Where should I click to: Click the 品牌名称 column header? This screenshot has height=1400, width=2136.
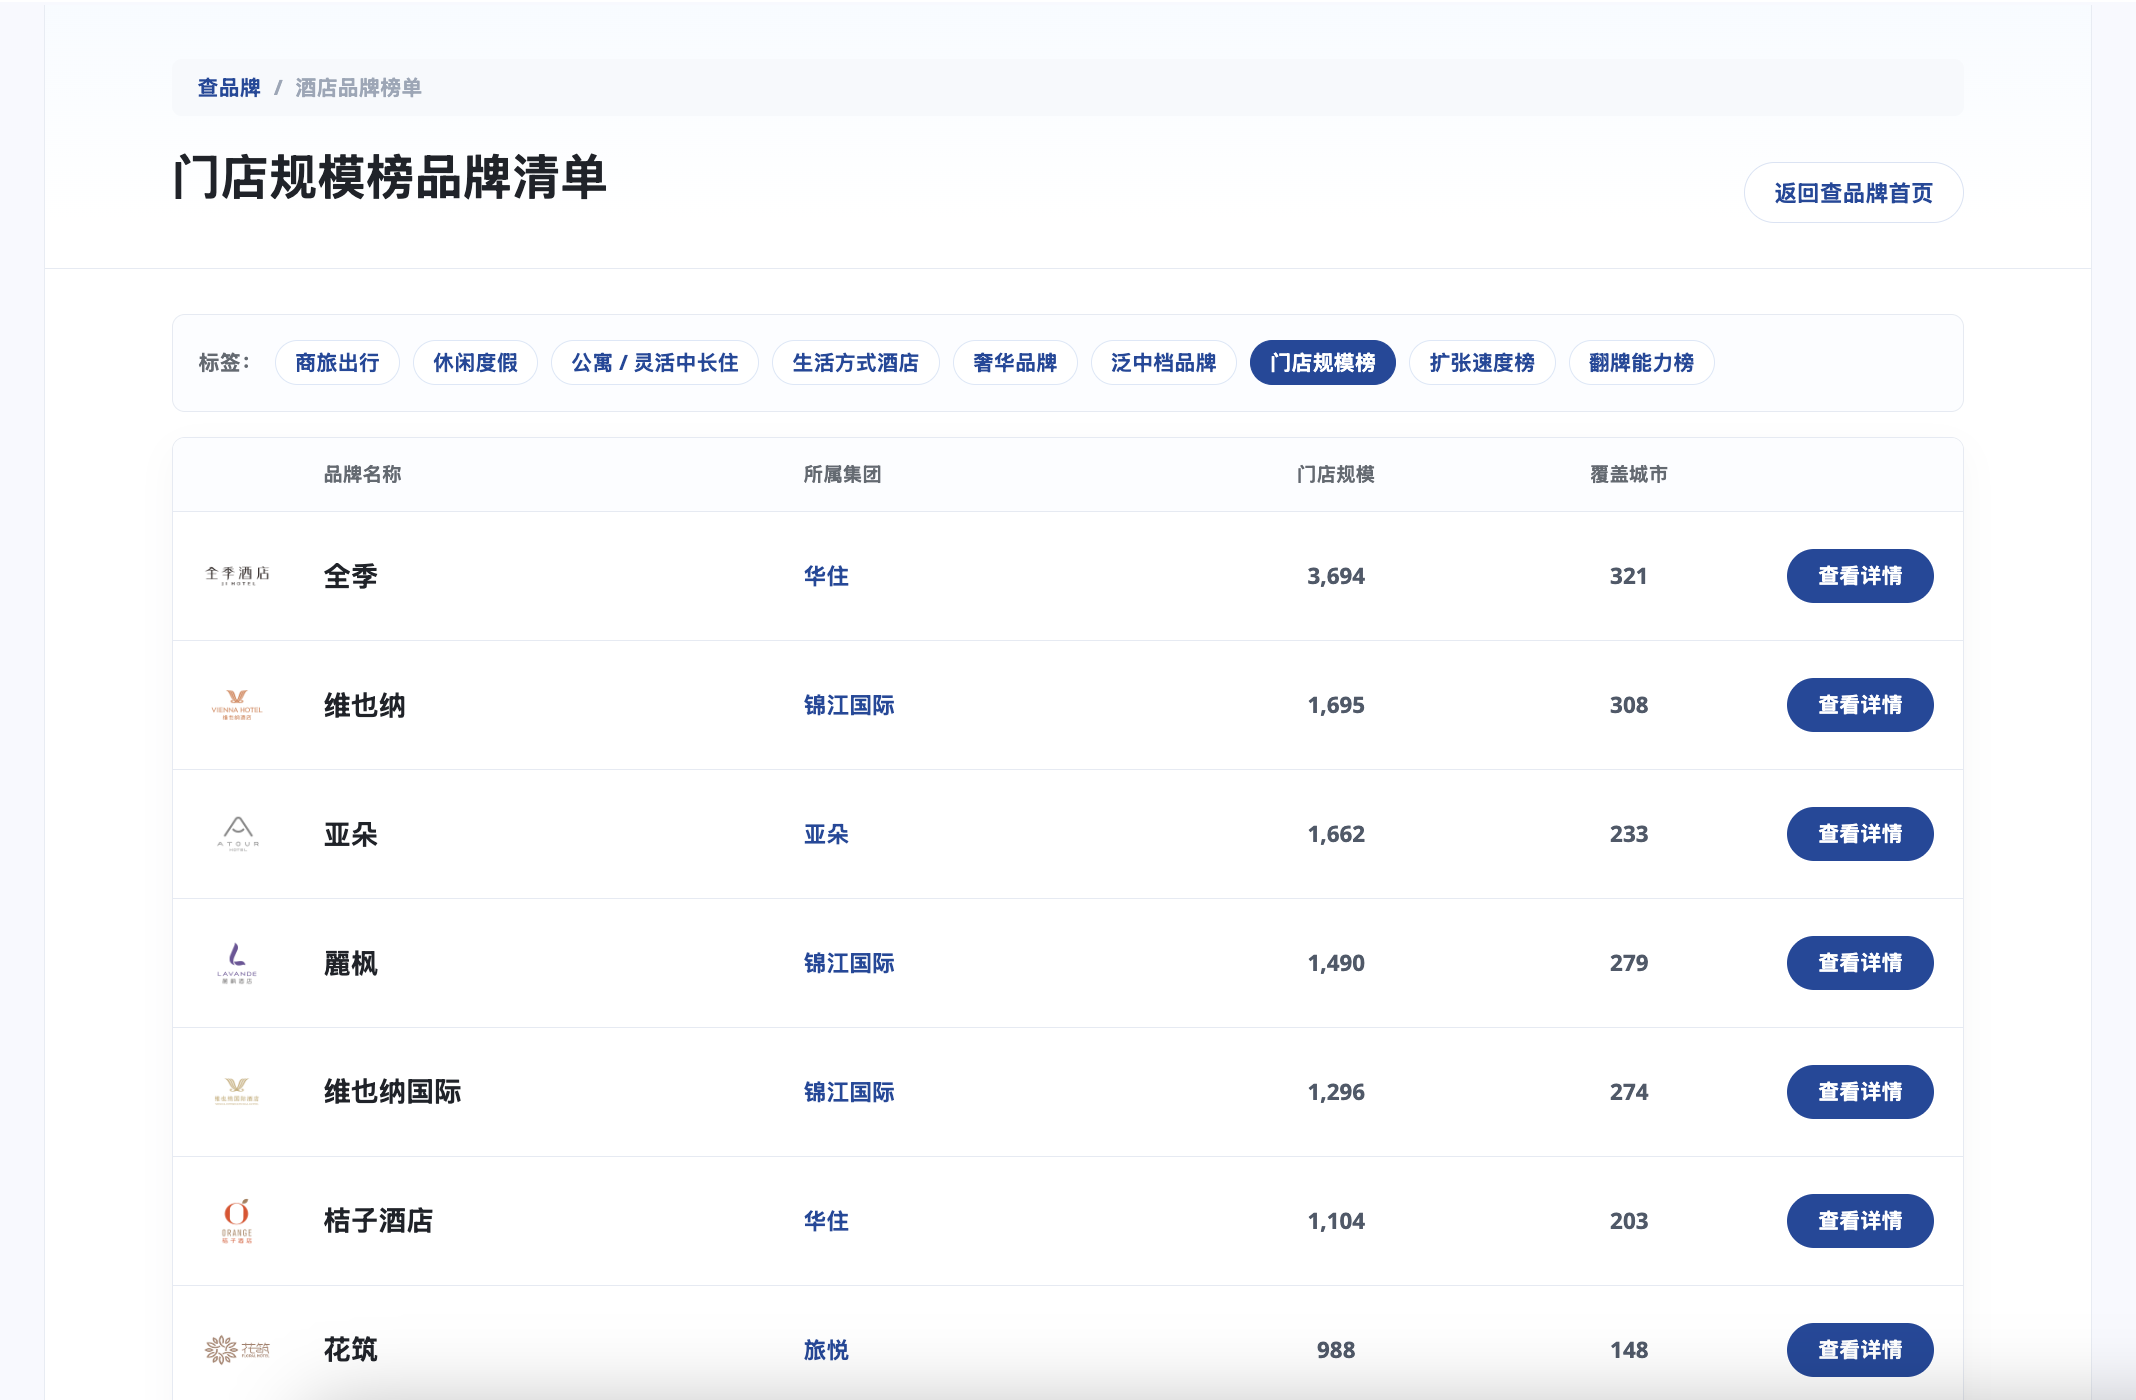click(x=363, y=474)
